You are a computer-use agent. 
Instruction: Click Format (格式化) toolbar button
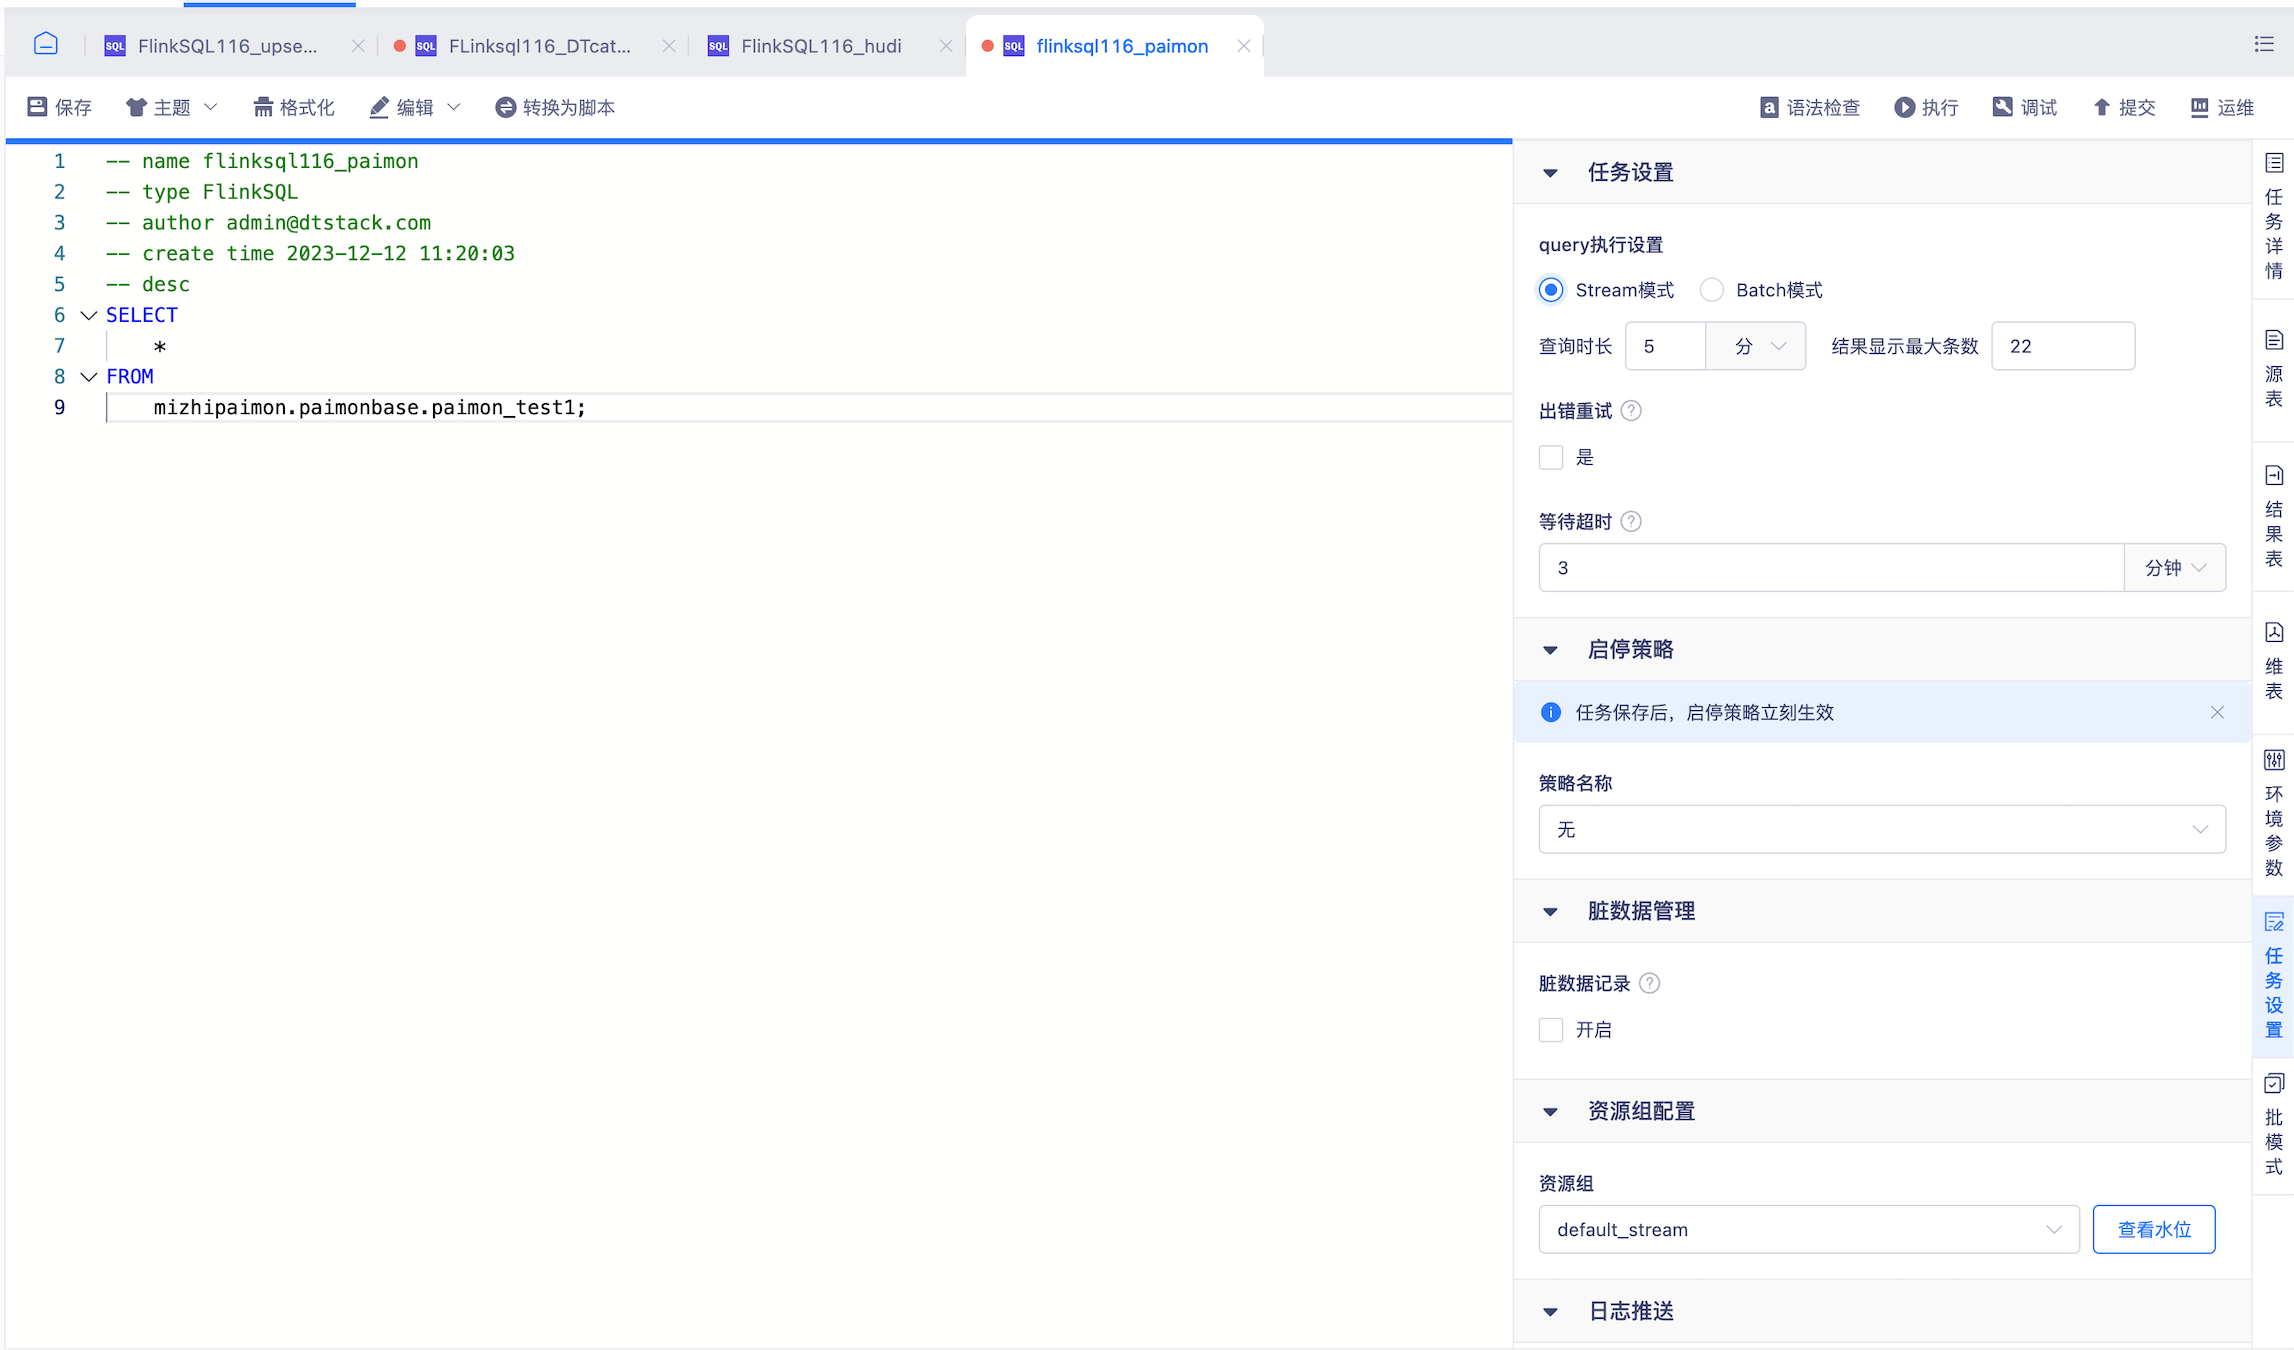(293, 107)
